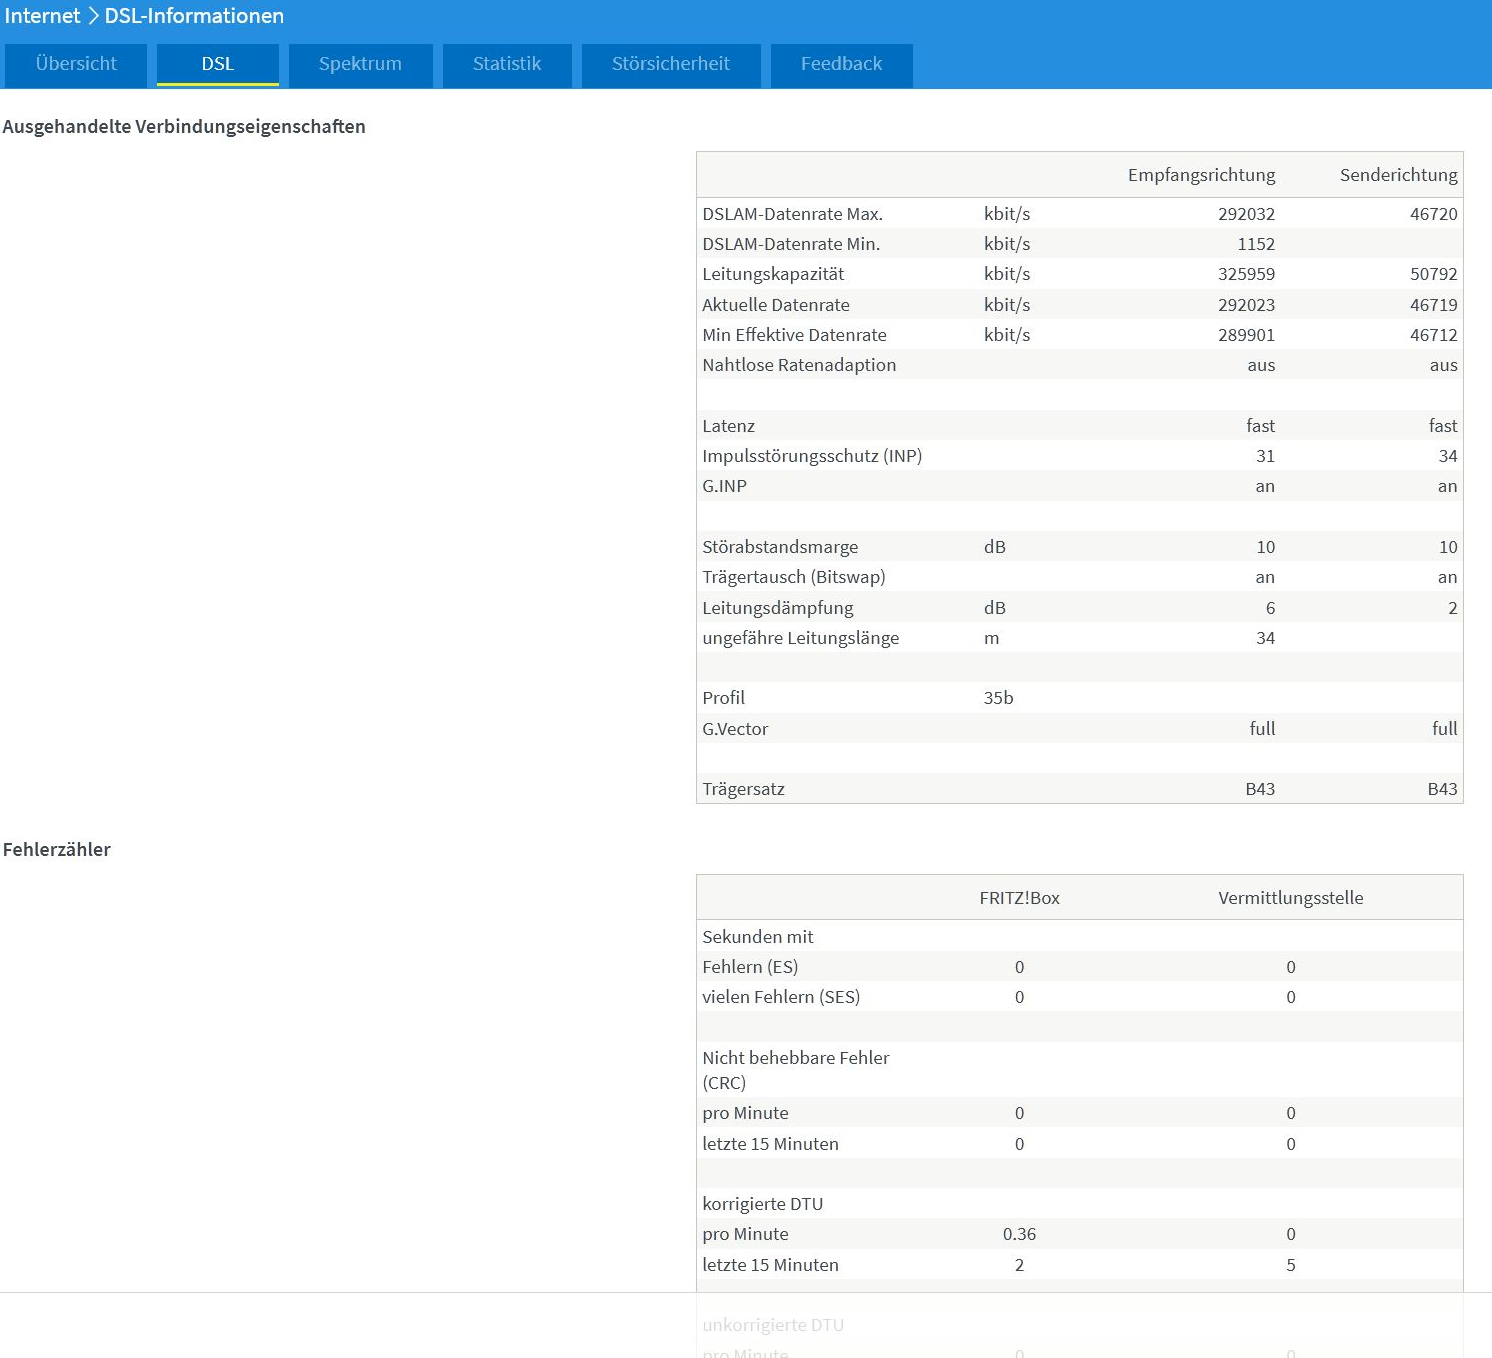Click INP send value 34
Screen dimensions: 1492x1358
tap(1448, 456)
